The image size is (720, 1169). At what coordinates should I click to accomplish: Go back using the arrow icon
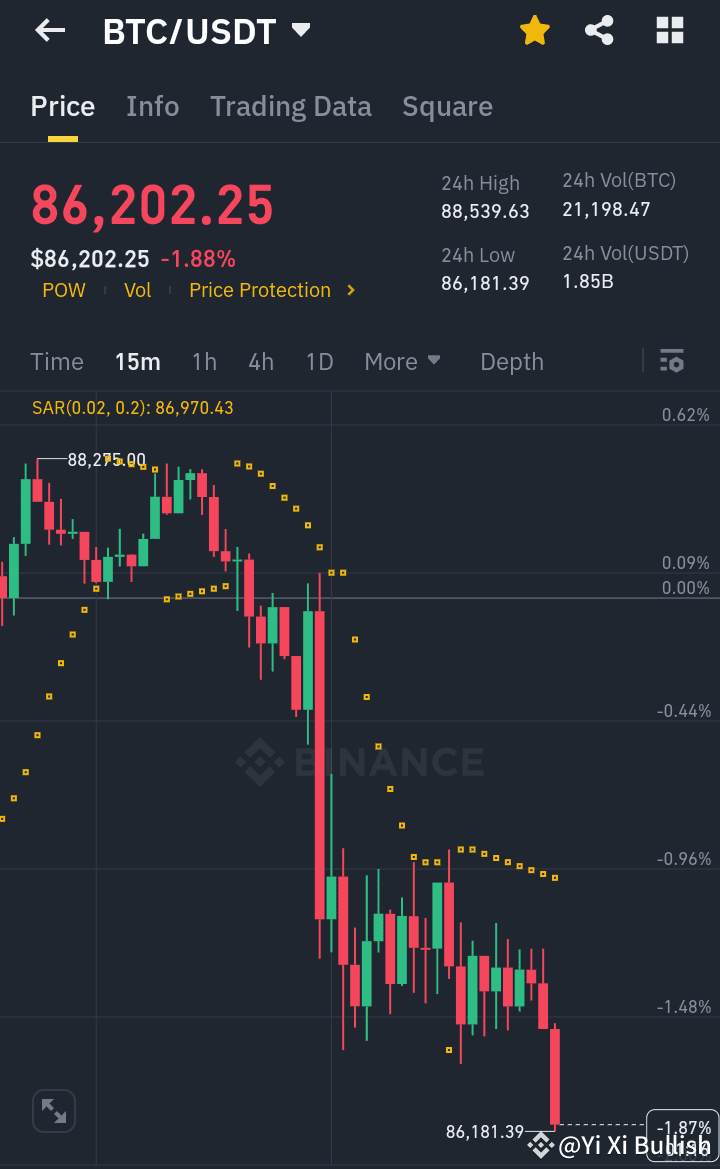point(48,30)
